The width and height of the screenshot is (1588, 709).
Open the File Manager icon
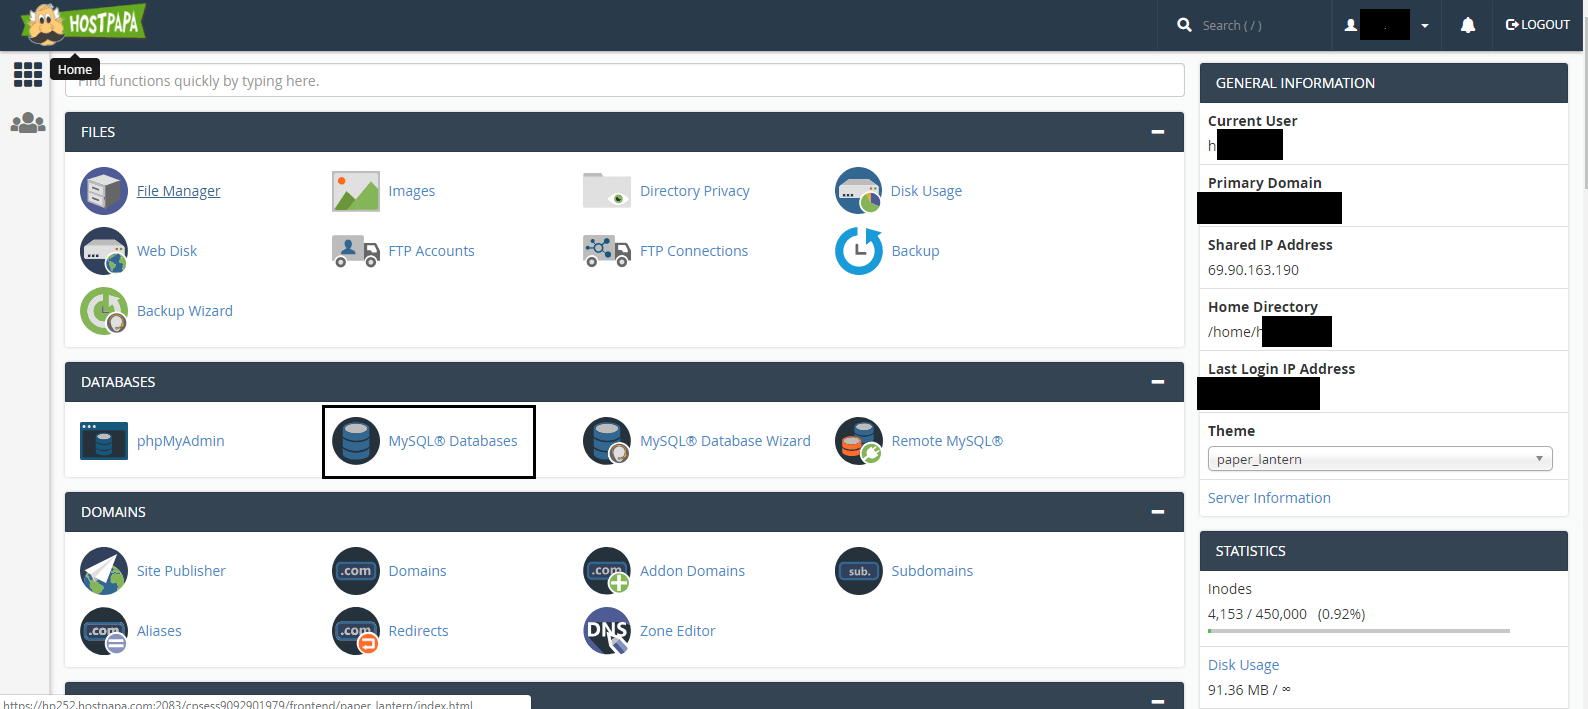coord(104,191)
